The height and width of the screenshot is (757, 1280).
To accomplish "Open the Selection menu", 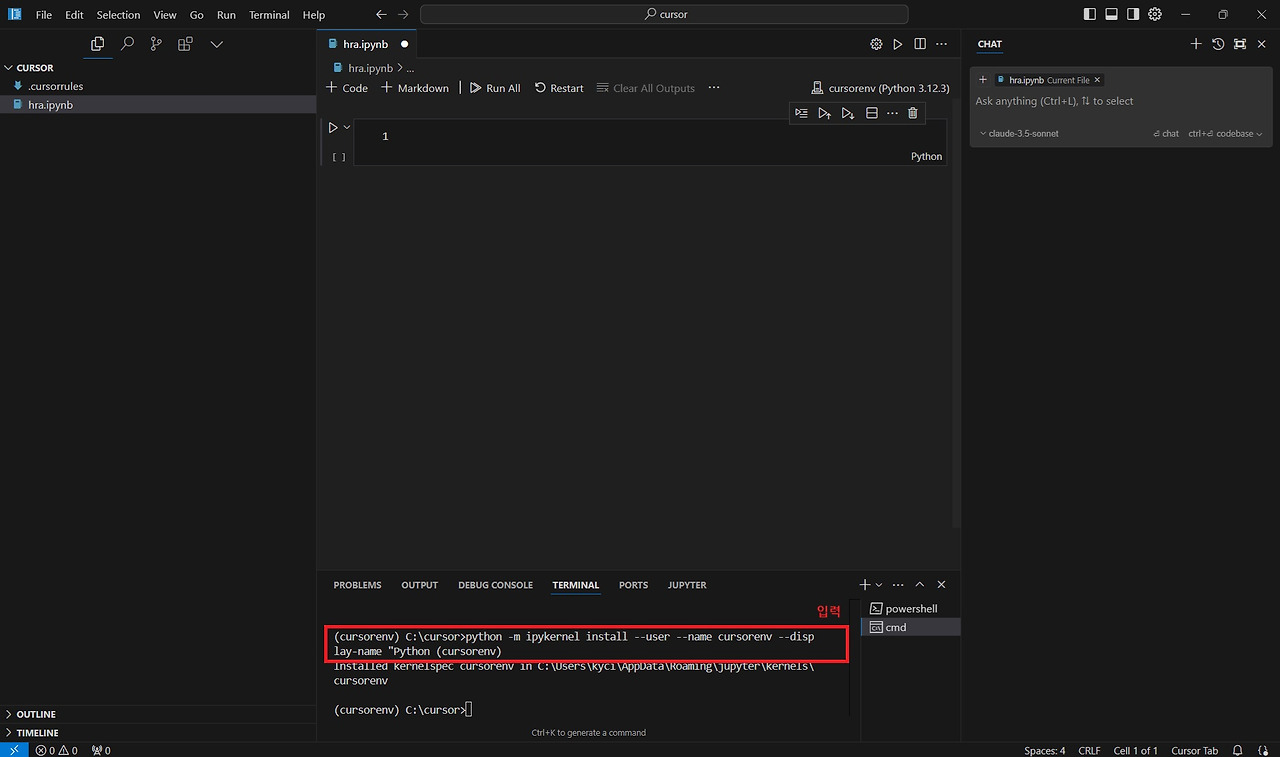I will [118, 15].
